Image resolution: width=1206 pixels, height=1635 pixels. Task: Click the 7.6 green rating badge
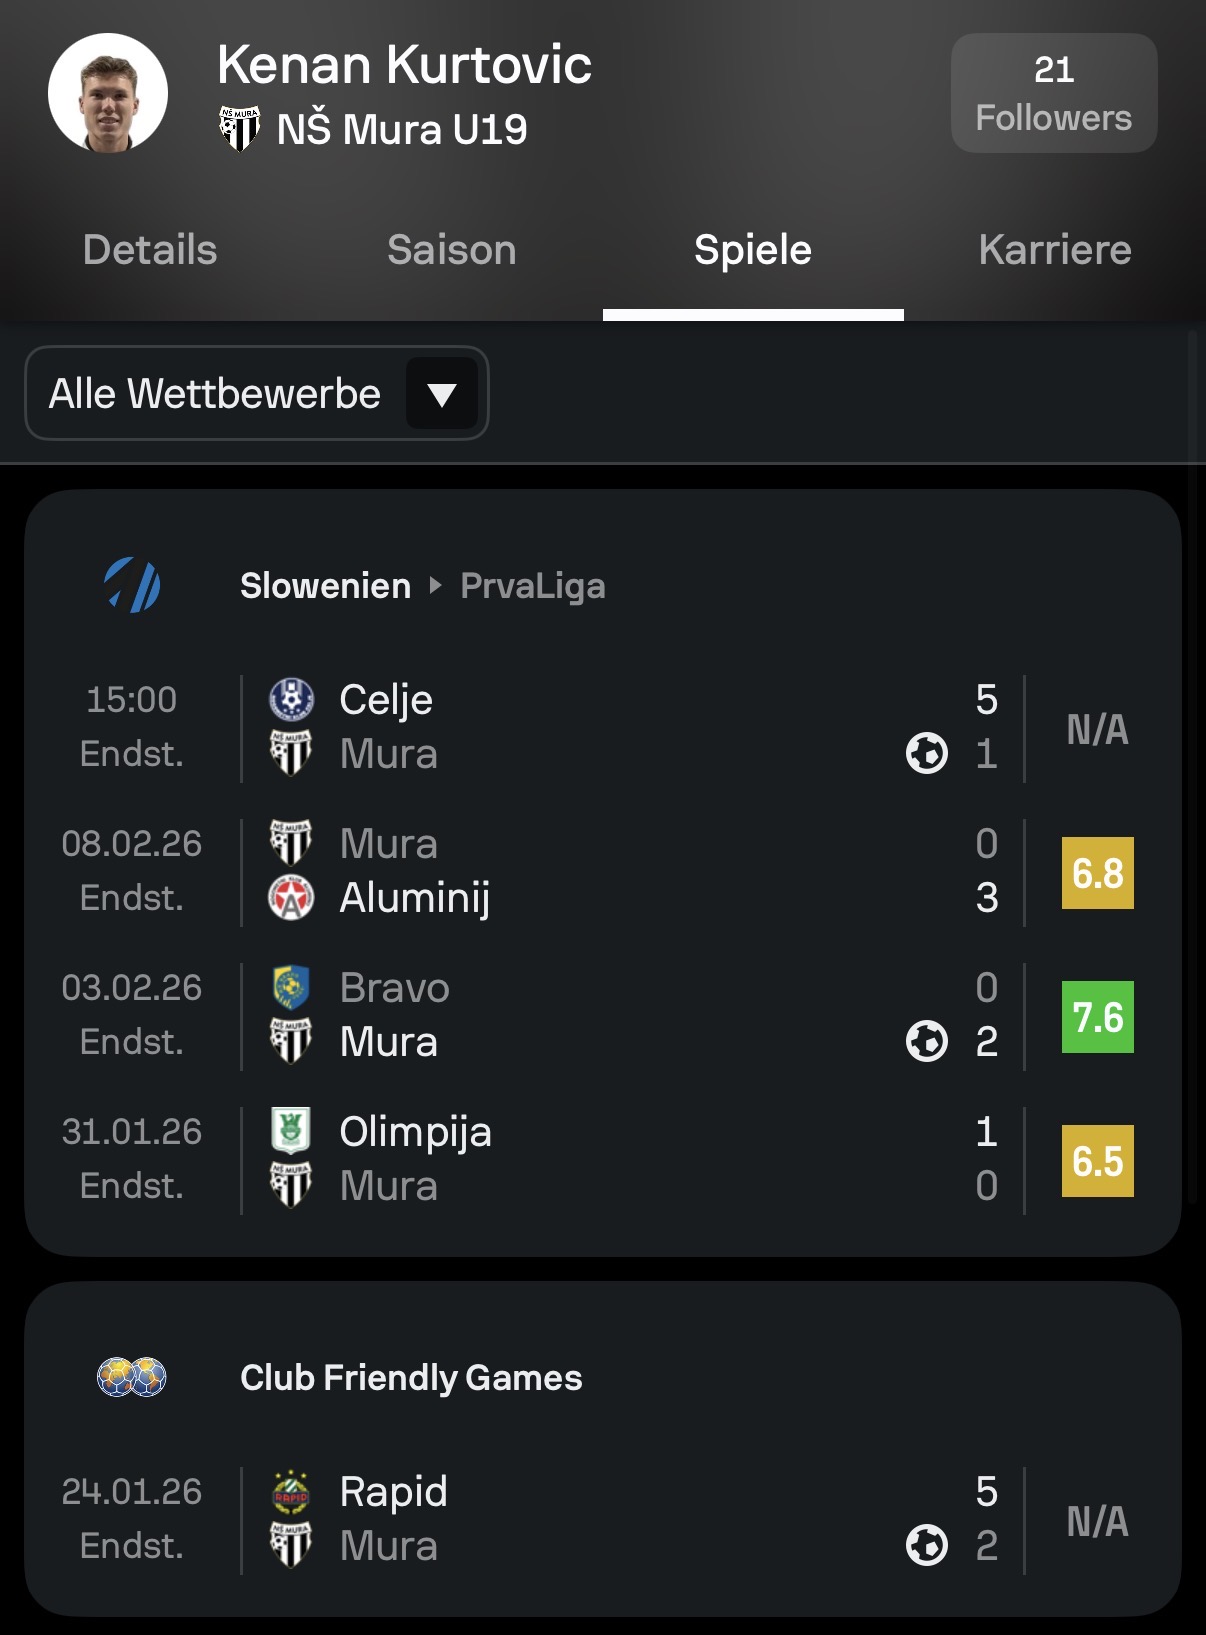point(1097,1017)
